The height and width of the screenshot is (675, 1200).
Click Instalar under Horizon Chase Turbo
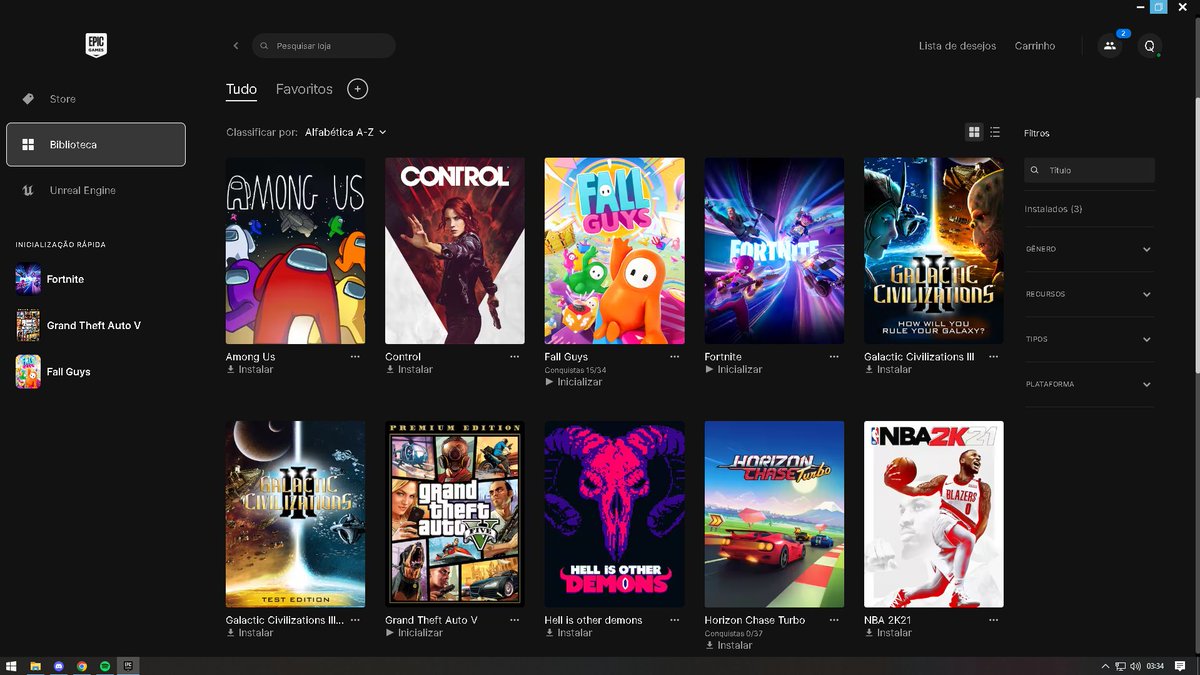728,645
